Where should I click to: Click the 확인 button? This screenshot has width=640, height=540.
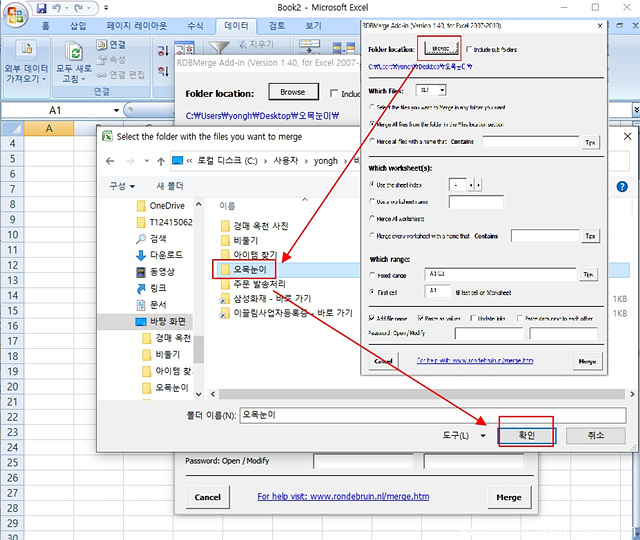pos(526,436)
